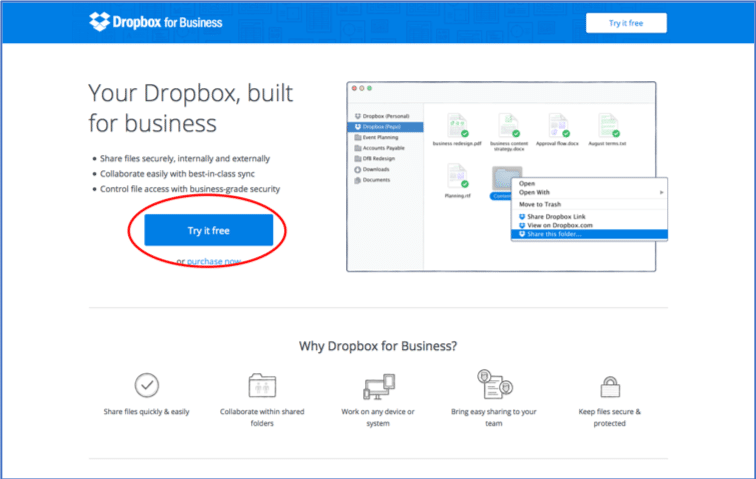The height and width of the screenshot is (479, 756).
Task: Click the Dropbox icon beside Share Dropbox Link
Action: click(x=522, y=217)
